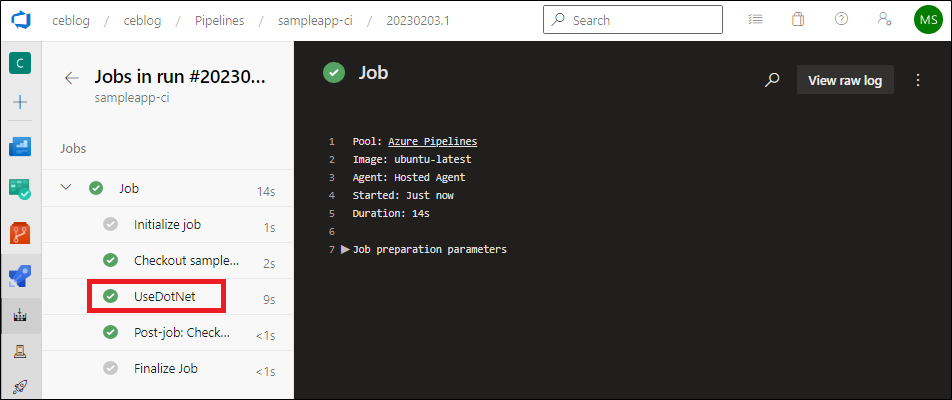This screenshot has height=400, width=952.
Task: Open the Azure Pipelines pool link
Action: coord(433,141)
